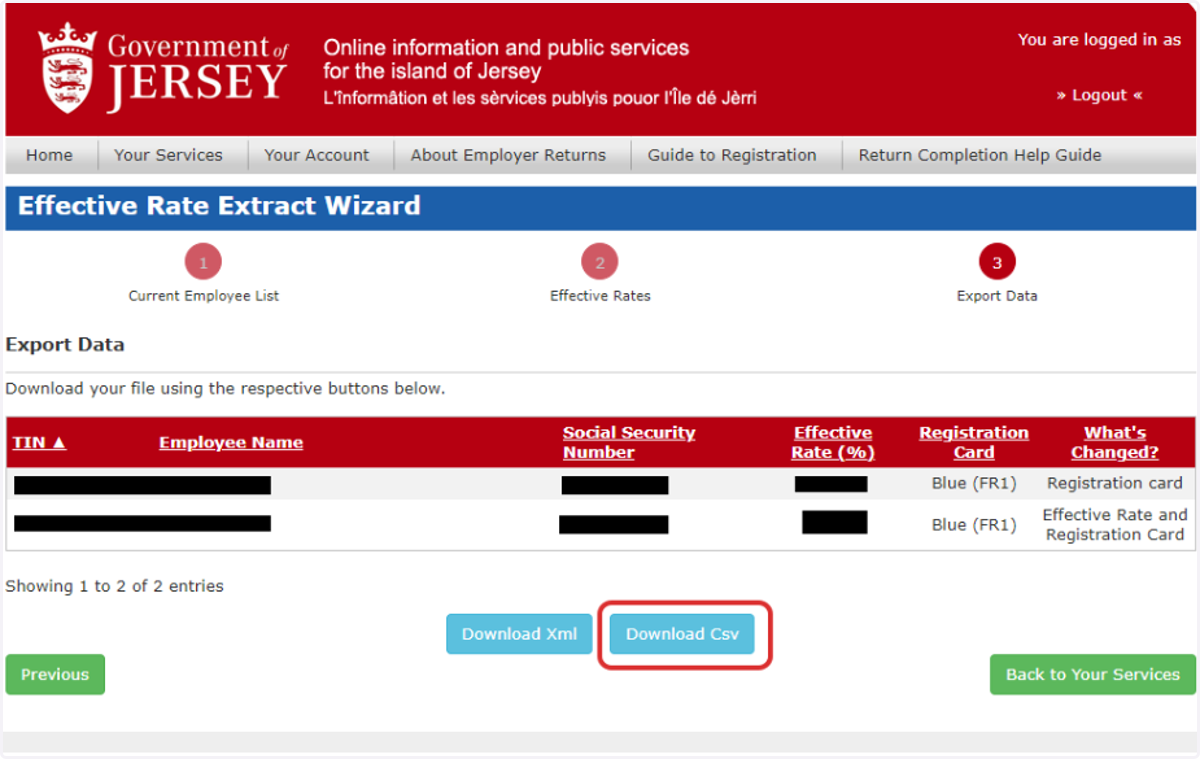The image size is (1200, 759).
Task: Click 'You are logged in as' text
Action: tap(1099, 40)
